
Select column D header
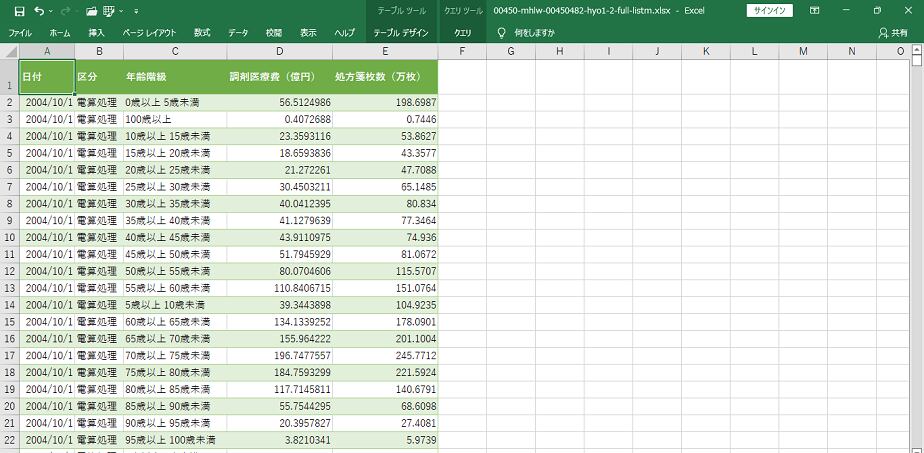click(x=280, y=51)
